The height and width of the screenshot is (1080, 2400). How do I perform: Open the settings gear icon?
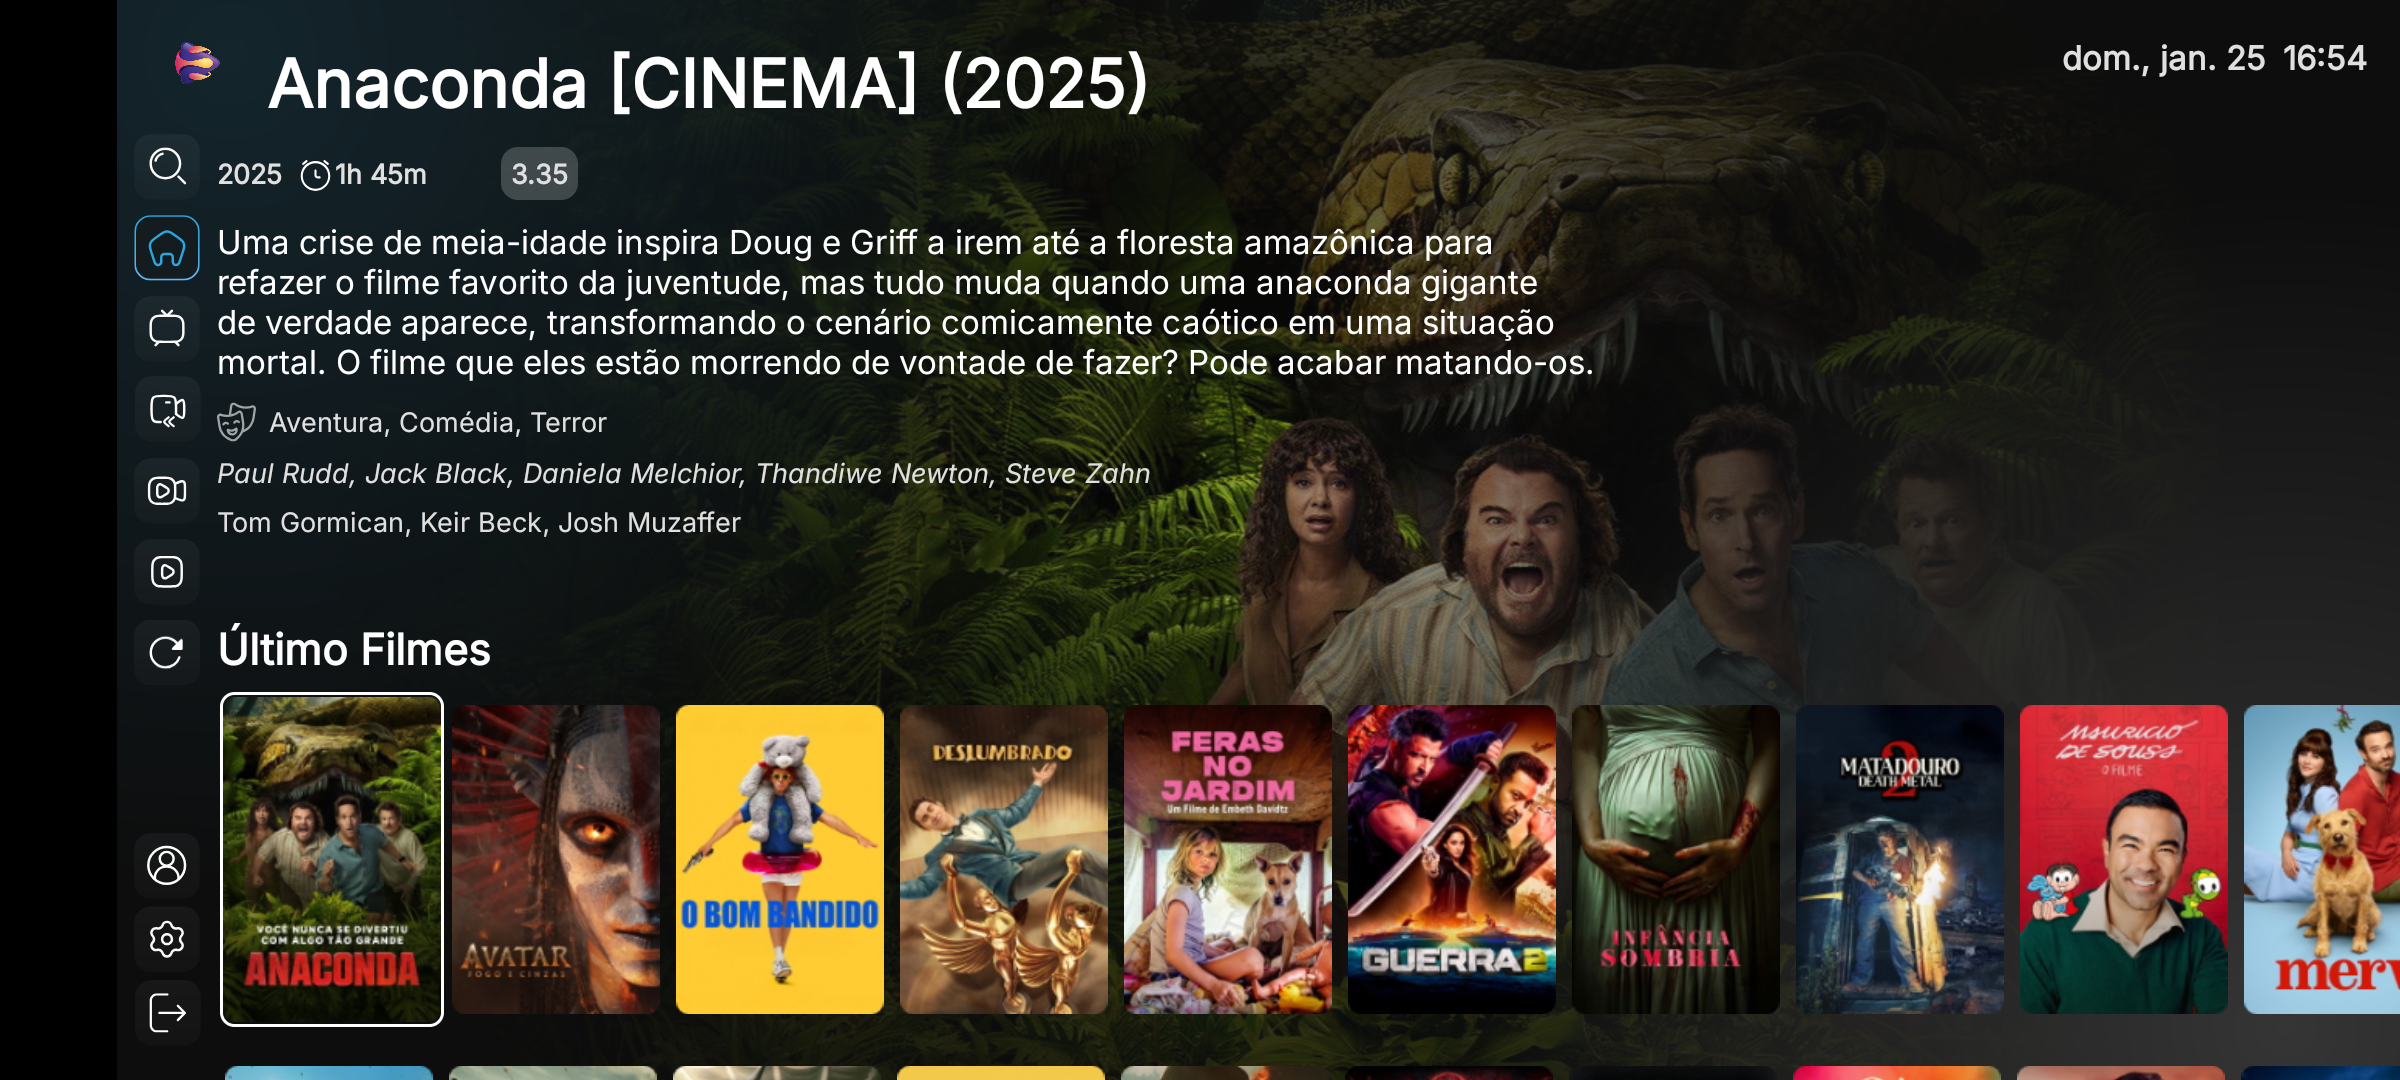pyautogui.click(x=167, y=939)
